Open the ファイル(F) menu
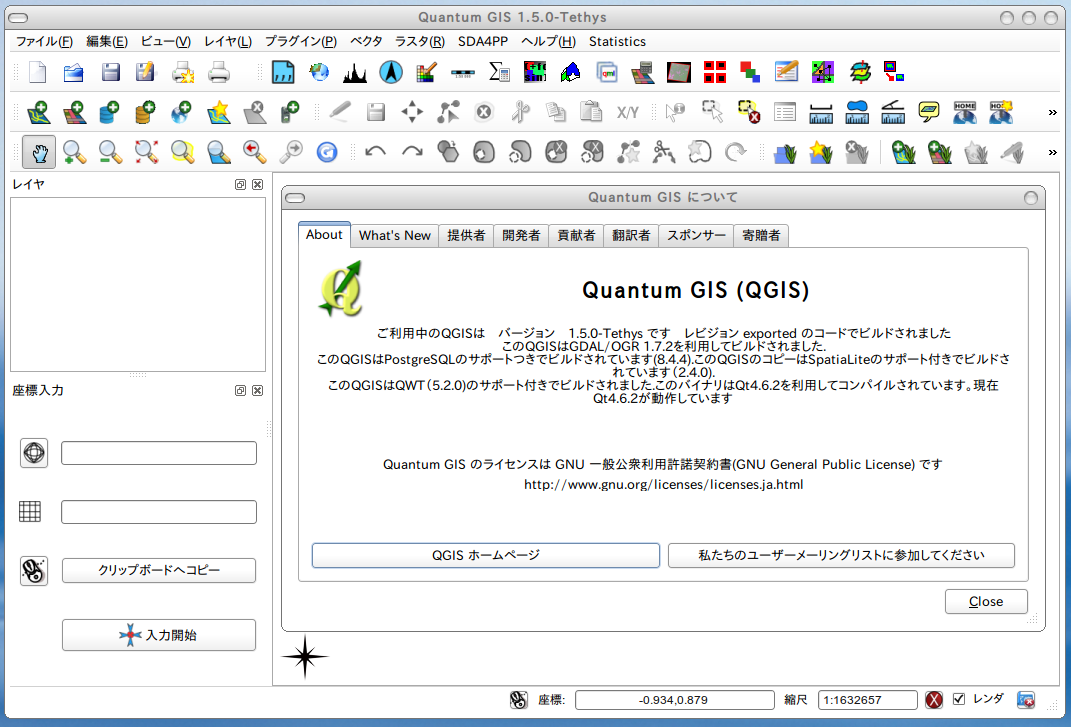 coord(44,42)
